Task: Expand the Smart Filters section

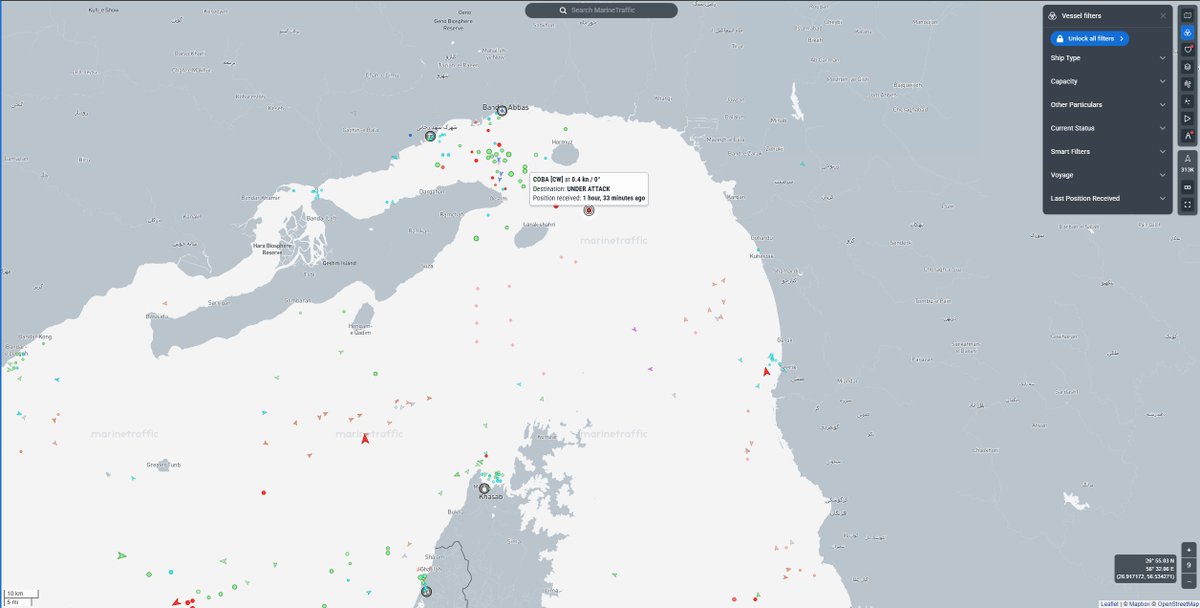Action: pos(1108,151)
